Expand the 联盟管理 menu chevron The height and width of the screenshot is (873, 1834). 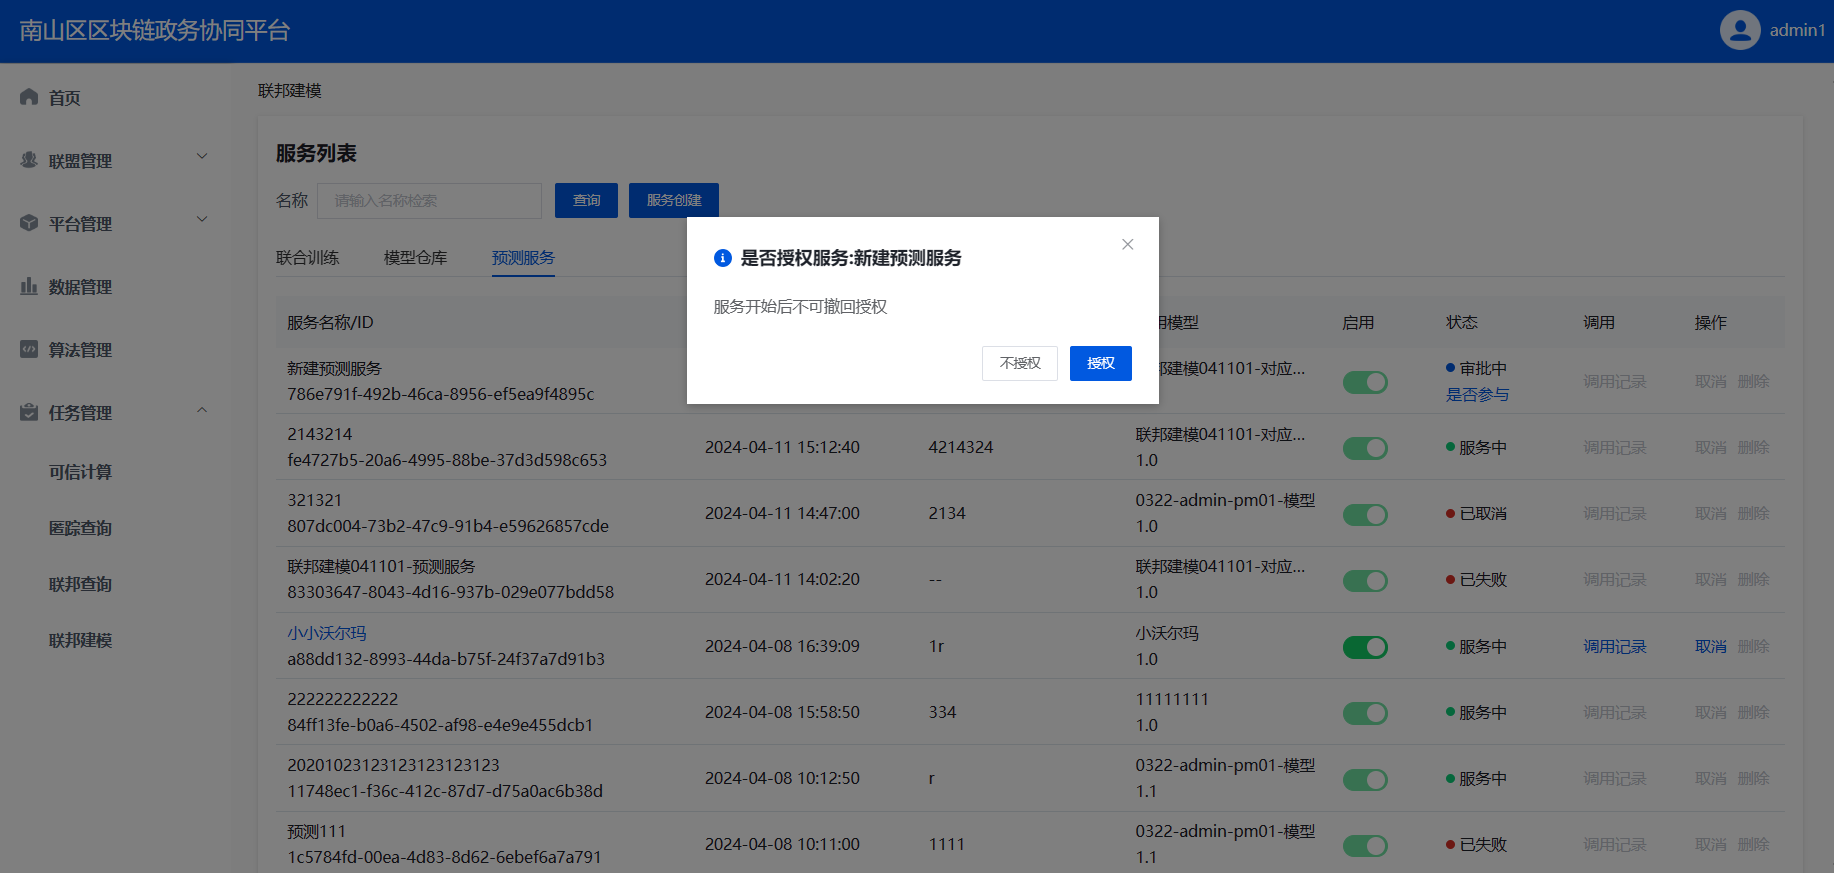click(202, 156)
